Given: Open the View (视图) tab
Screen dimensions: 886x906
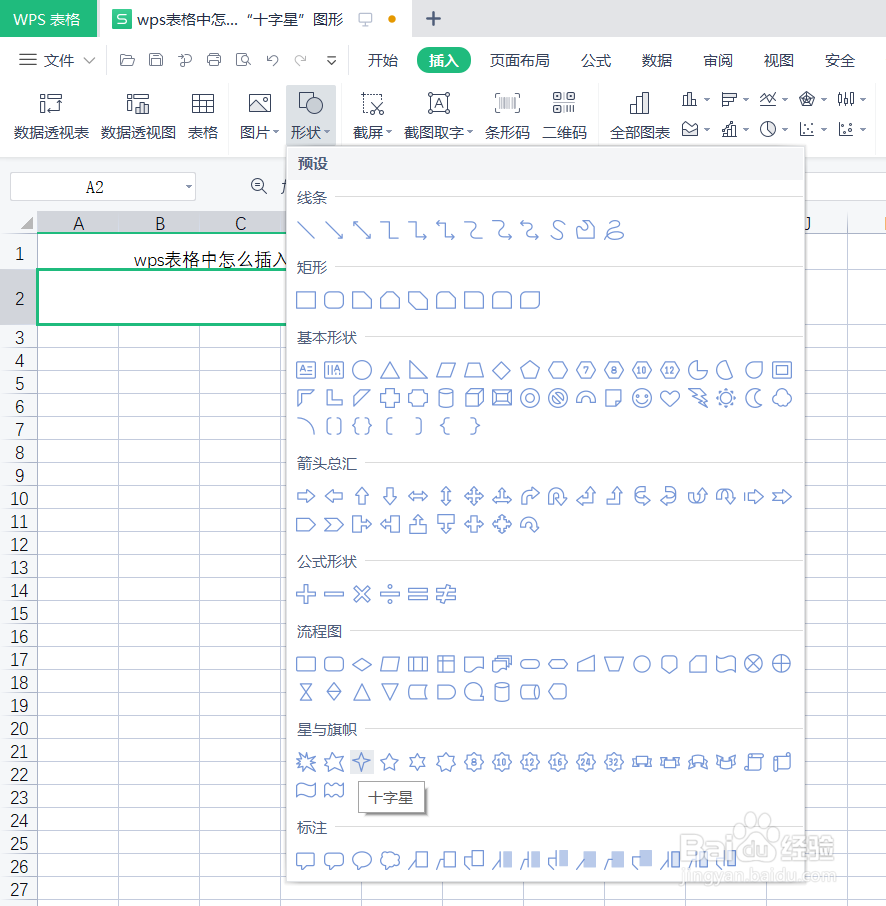Looking at the screenshot, I should click(779, 60).
